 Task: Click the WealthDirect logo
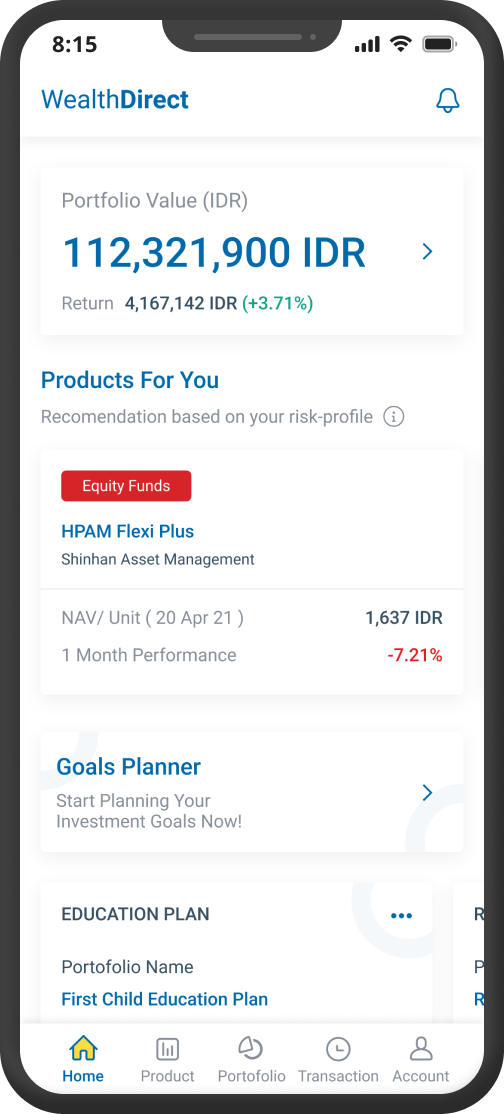pos(115,99)
